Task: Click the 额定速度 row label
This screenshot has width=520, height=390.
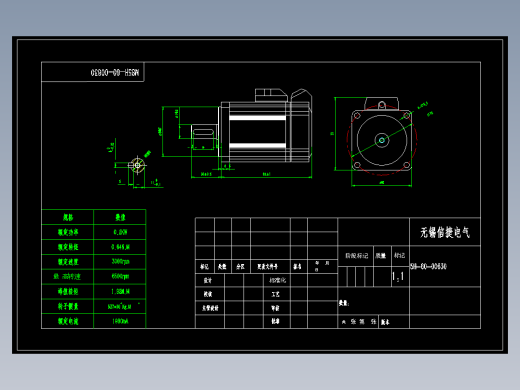Action: [x=68, y=262]
